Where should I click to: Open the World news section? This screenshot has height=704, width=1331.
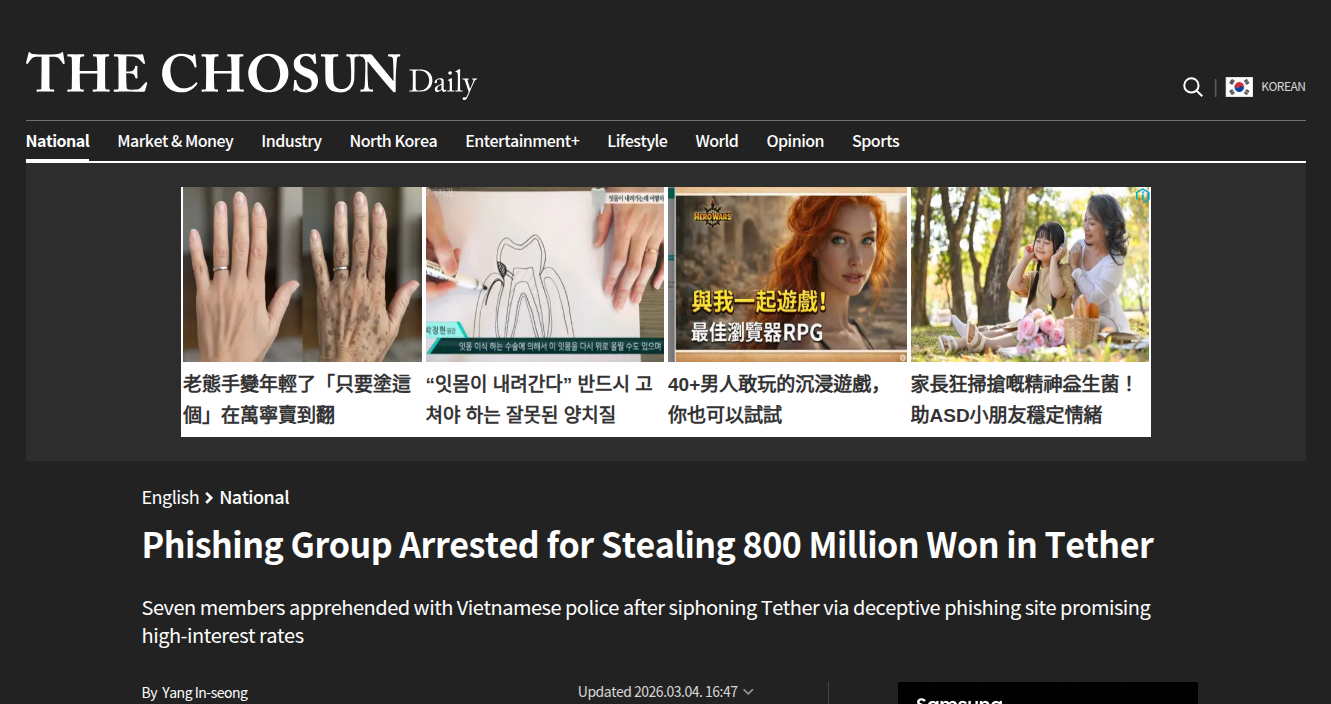coord(717,141)
